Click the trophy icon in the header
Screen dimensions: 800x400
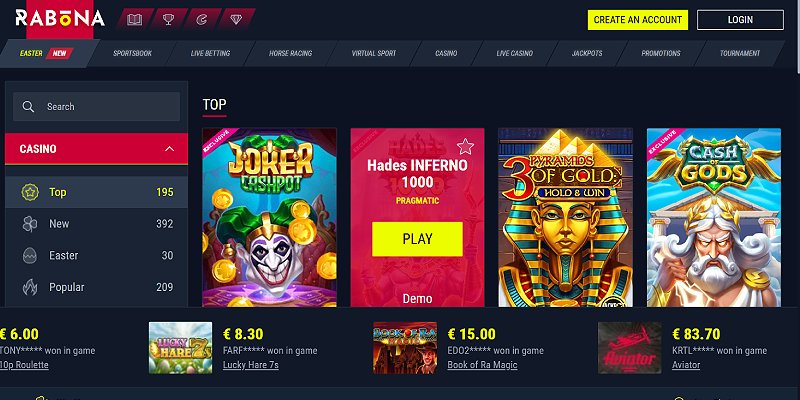tap(168, 20)
